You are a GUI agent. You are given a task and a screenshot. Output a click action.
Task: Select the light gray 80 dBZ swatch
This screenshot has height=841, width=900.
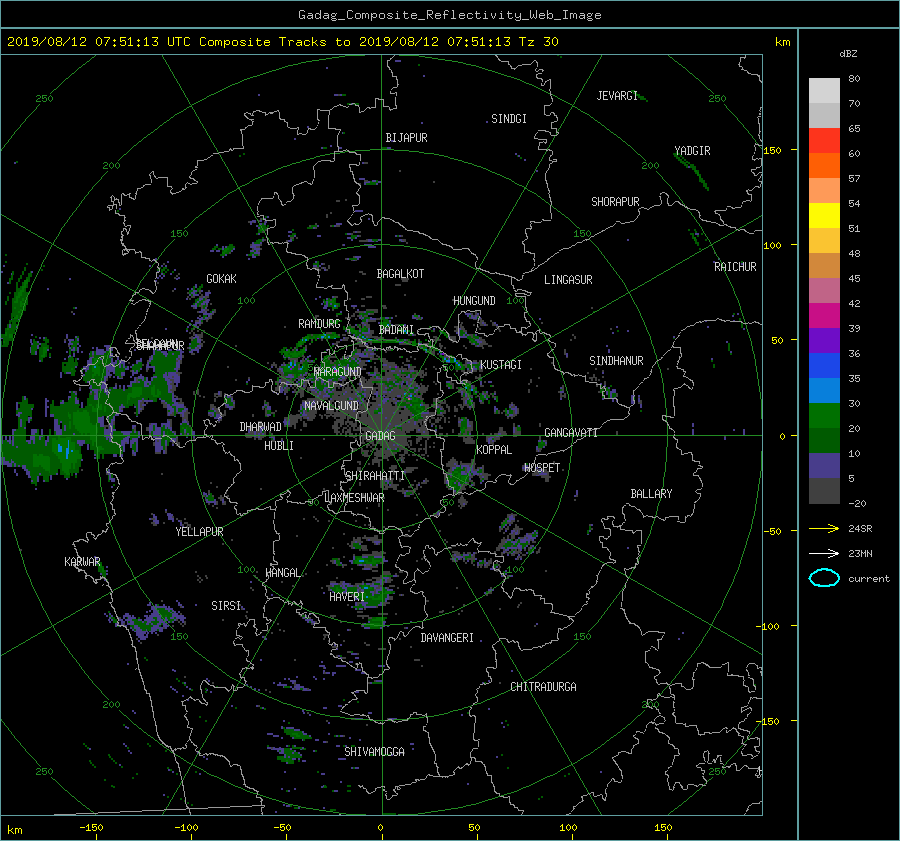[824, 90]
